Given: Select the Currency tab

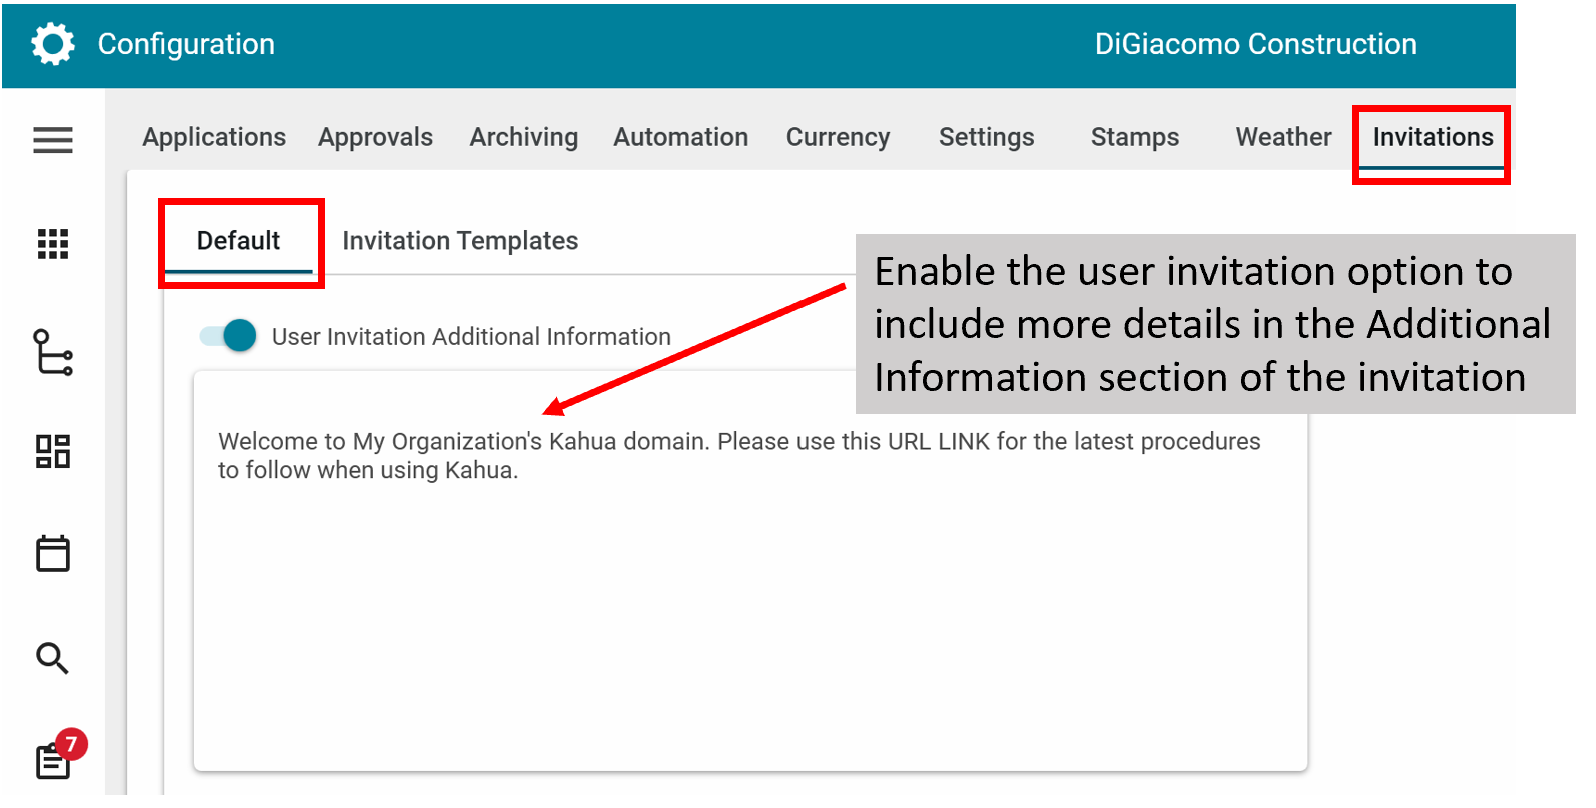Looking at the screenshot, I should (x=837, y=137).
